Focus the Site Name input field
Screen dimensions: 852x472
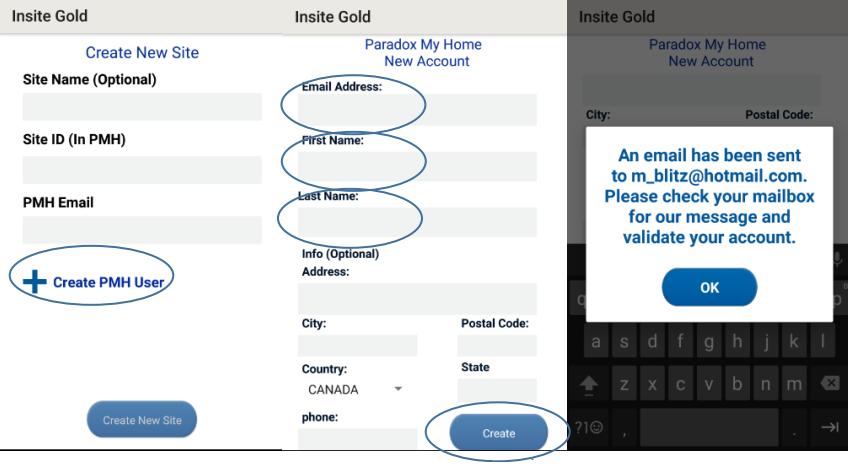click(142, 106)
